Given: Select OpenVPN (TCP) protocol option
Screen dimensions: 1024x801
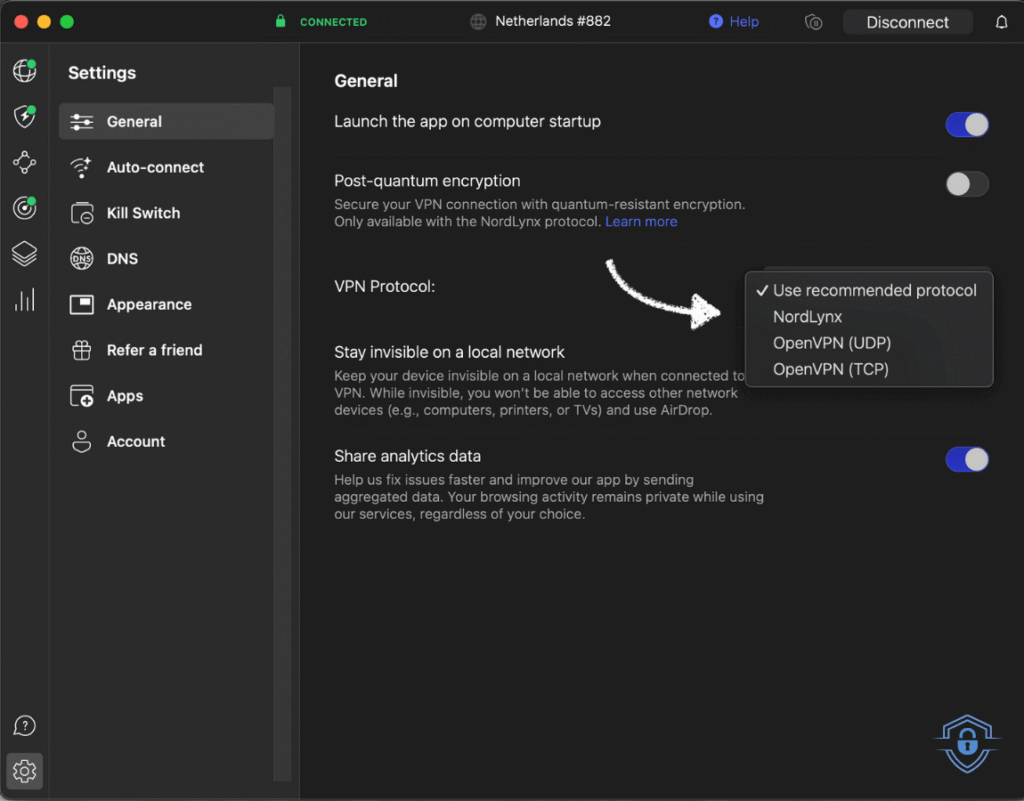Looking at the screenshot, I should (869, 369).
